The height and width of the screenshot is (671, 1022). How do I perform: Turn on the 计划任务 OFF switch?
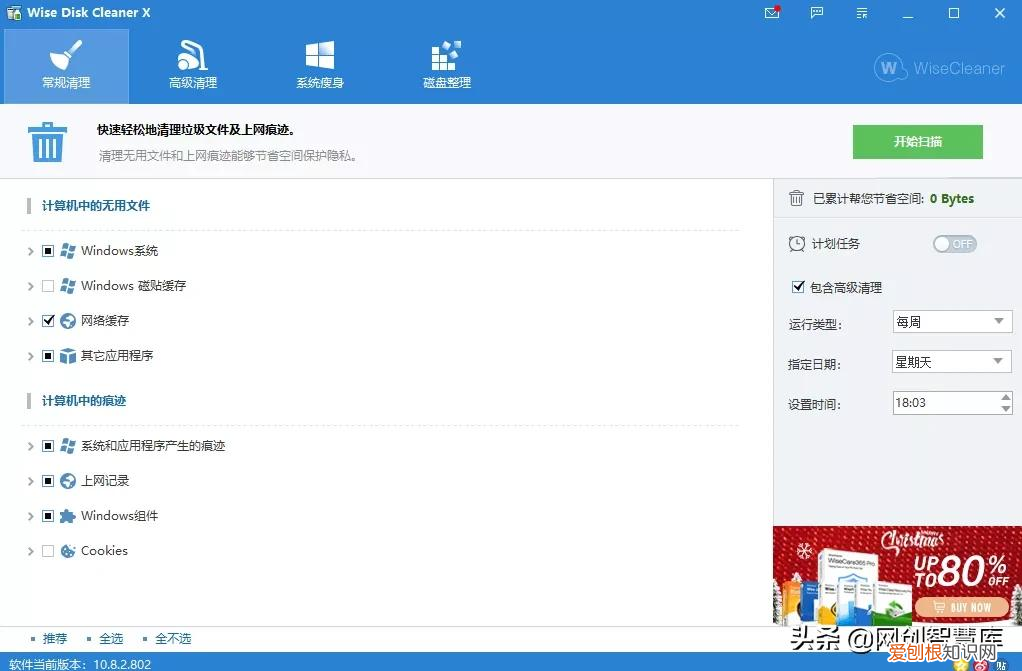954,243
